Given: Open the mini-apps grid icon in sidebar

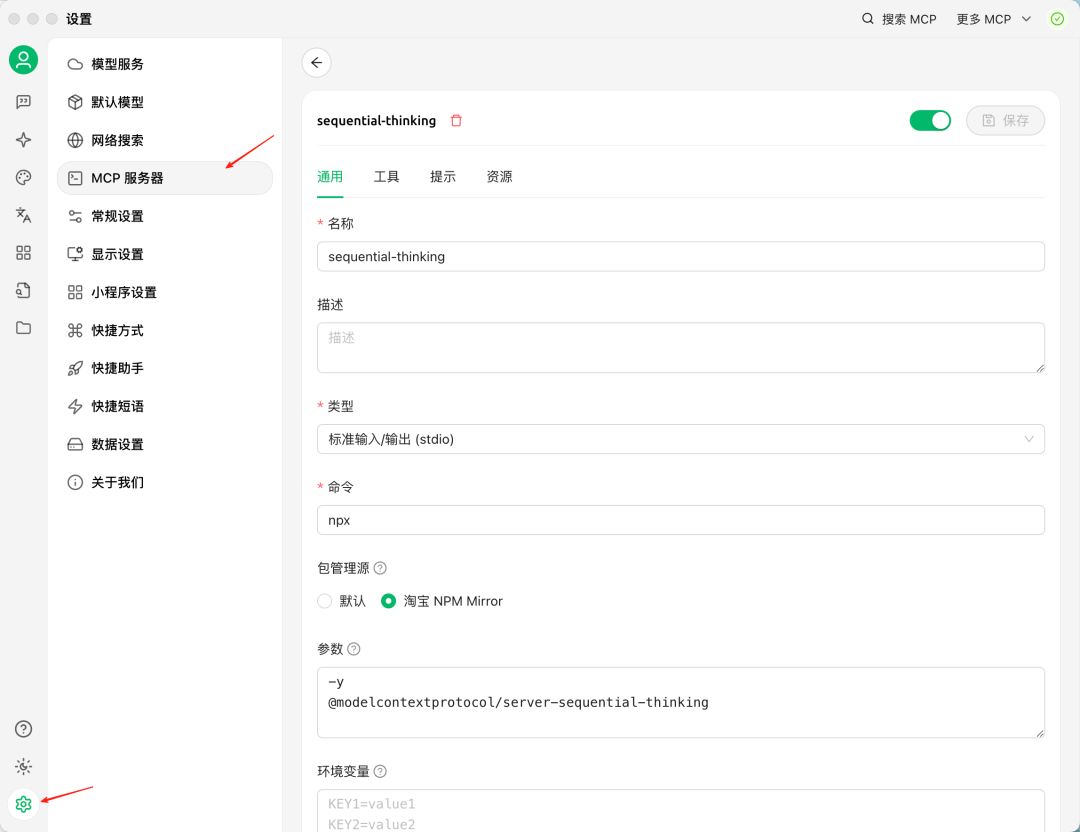Looking at the screenshot, I should click(x=23, y=253).
